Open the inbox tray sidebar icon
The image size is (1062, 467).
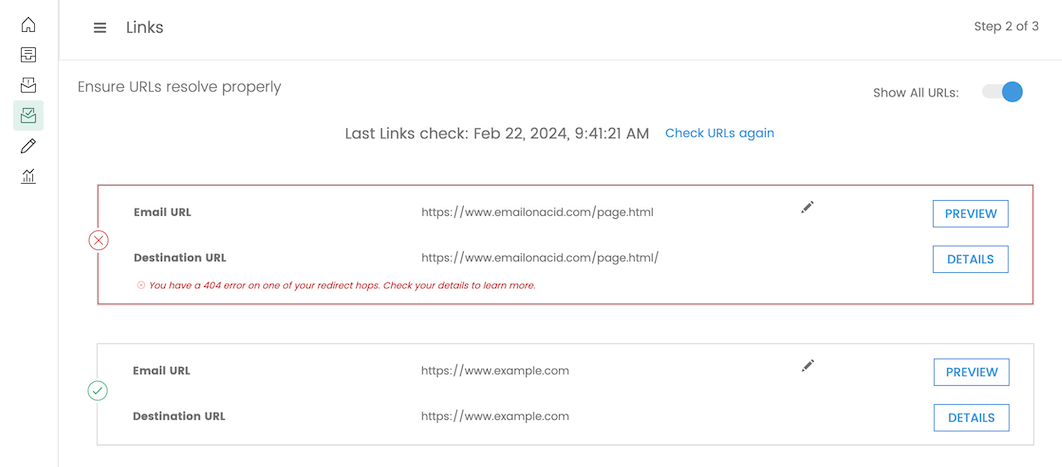pyautogui.click(x=28, y=55)
